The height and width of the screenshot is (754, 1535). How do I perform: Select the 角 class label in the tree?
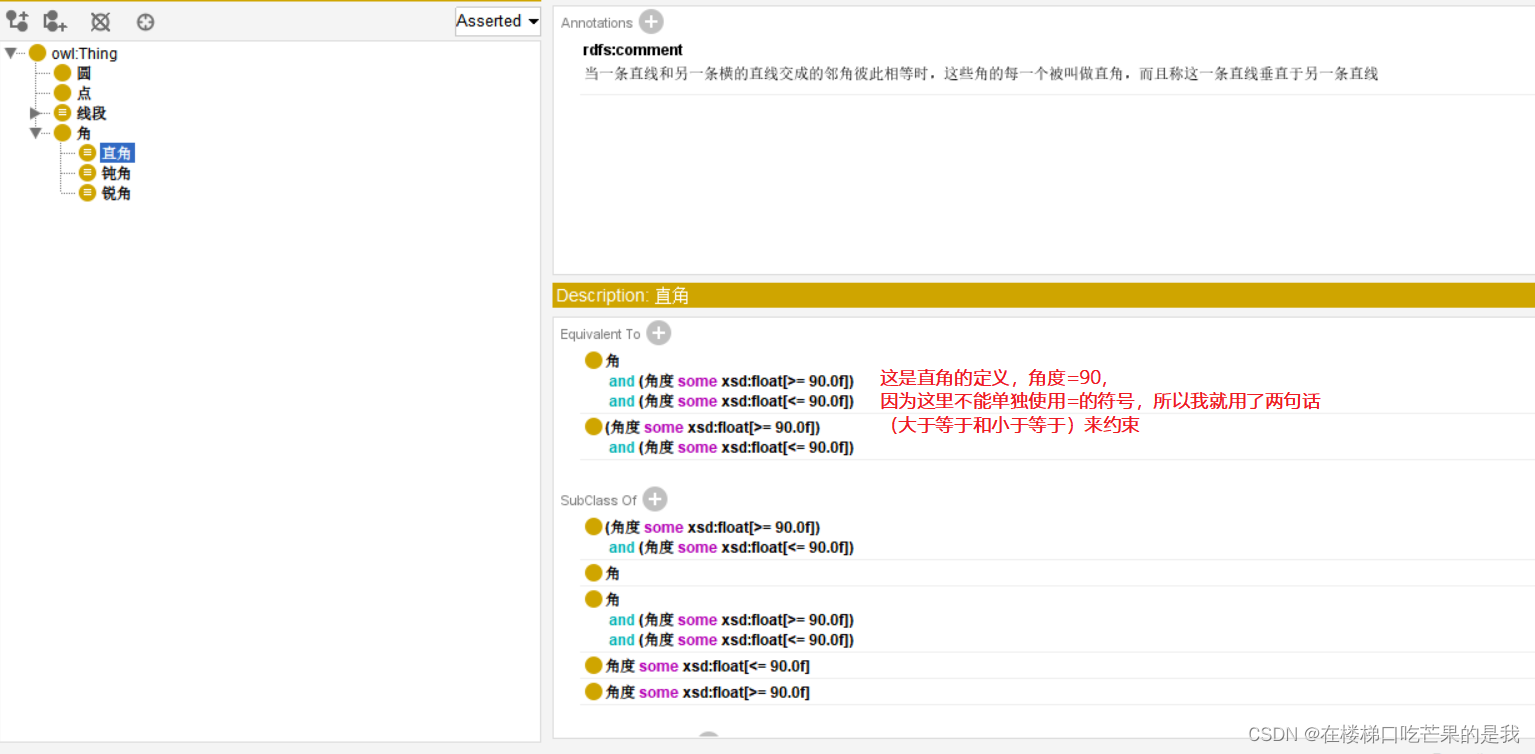point(84,133)
